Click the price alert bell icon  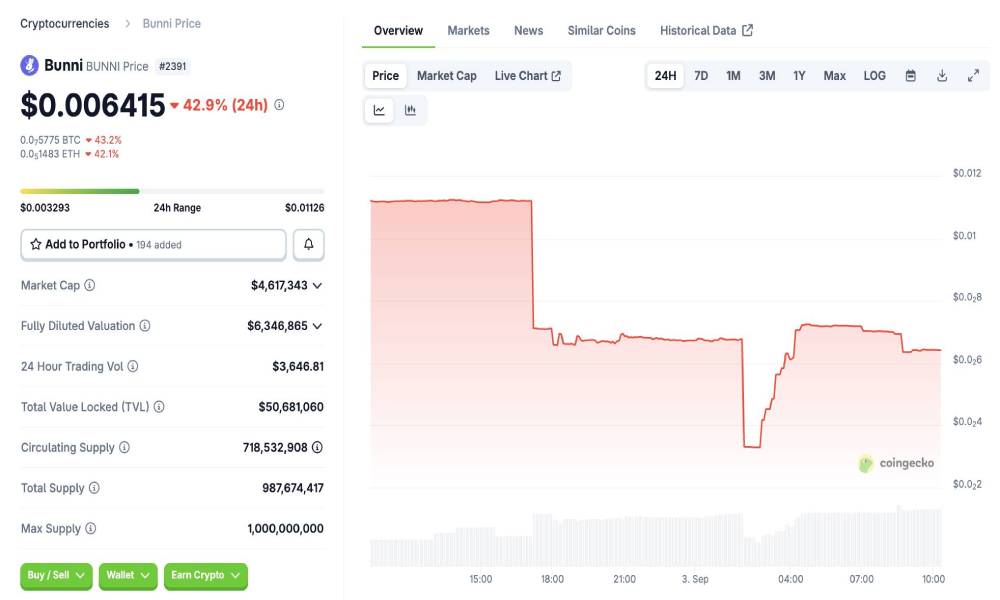coord(308,244)
